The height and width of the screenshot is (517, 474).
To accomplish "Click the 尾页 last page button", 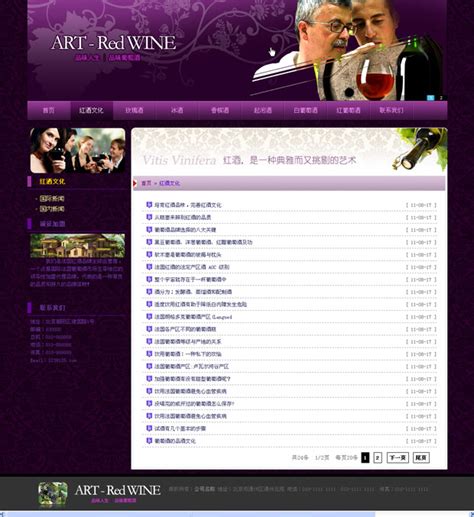I will [421, 458].
